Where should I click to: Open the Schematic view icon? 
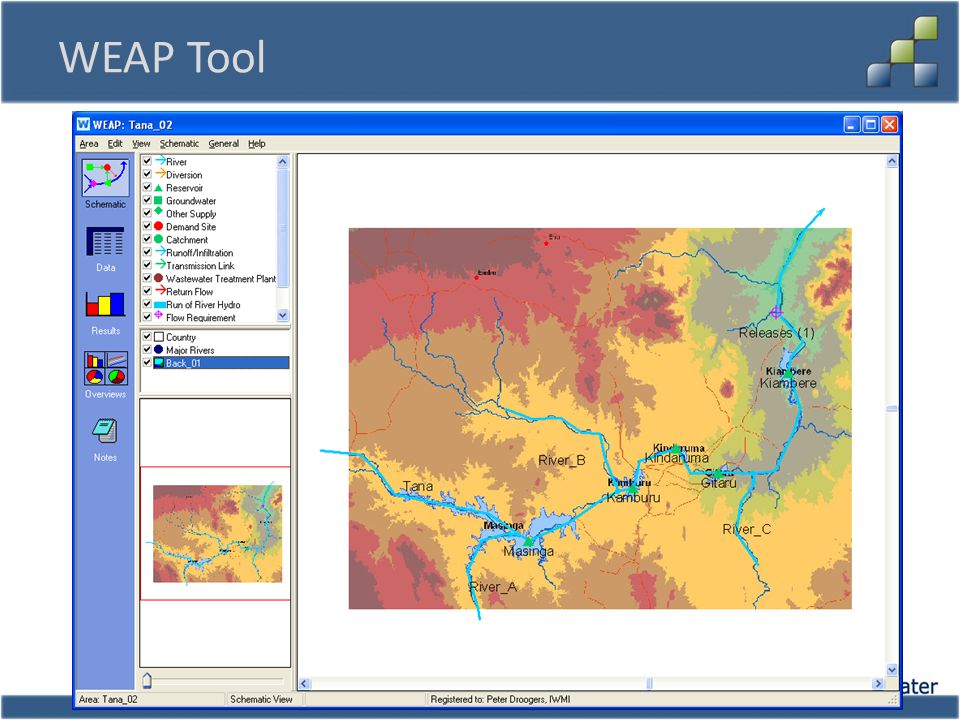105,178
